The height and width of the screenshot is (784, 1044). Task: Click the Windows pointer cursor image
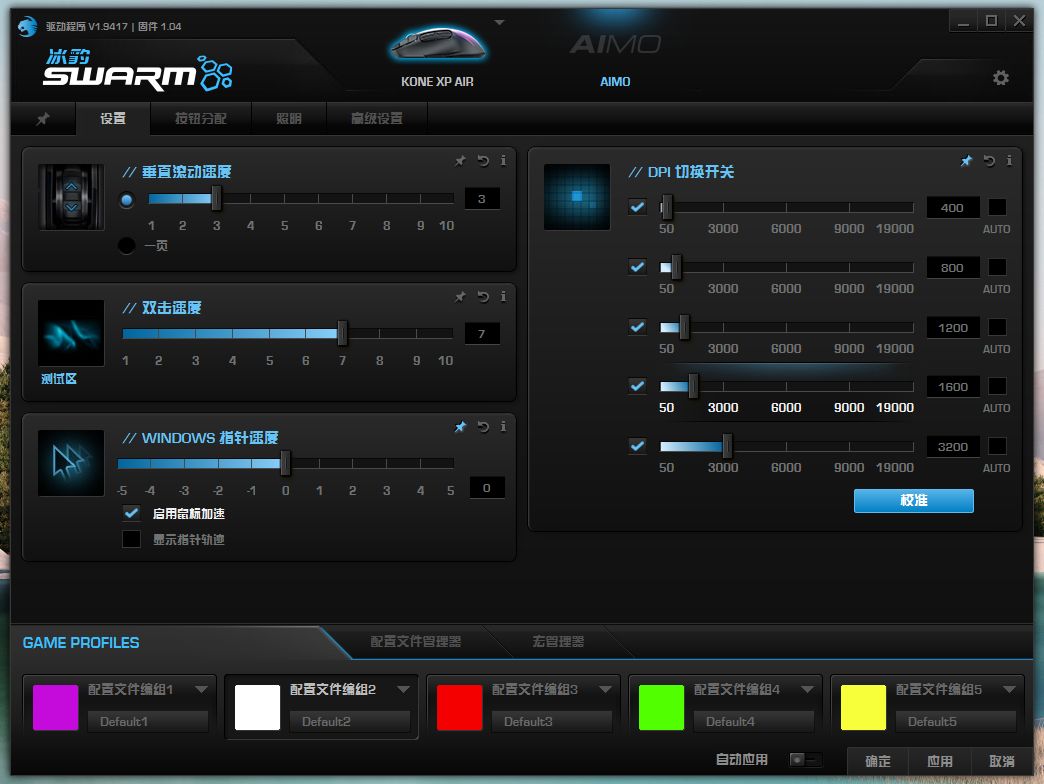[71, 463]
